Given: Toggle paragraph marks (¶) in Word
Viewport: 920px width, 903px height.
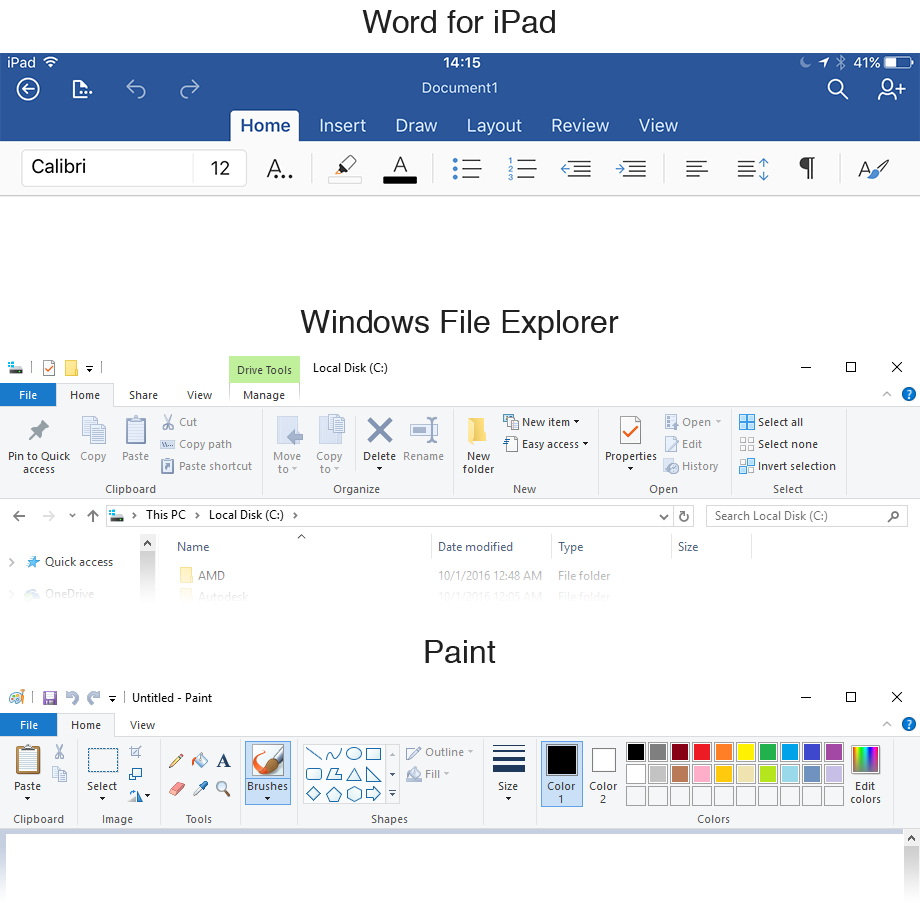Looking at the screenshot, I should [x=807, y=168].
